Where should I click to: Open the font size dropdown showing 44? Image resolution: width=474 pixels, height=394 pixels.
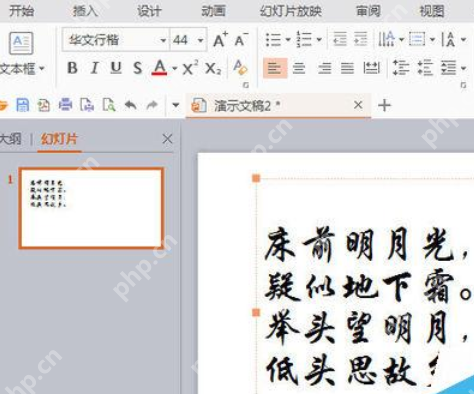pos(200,41)
